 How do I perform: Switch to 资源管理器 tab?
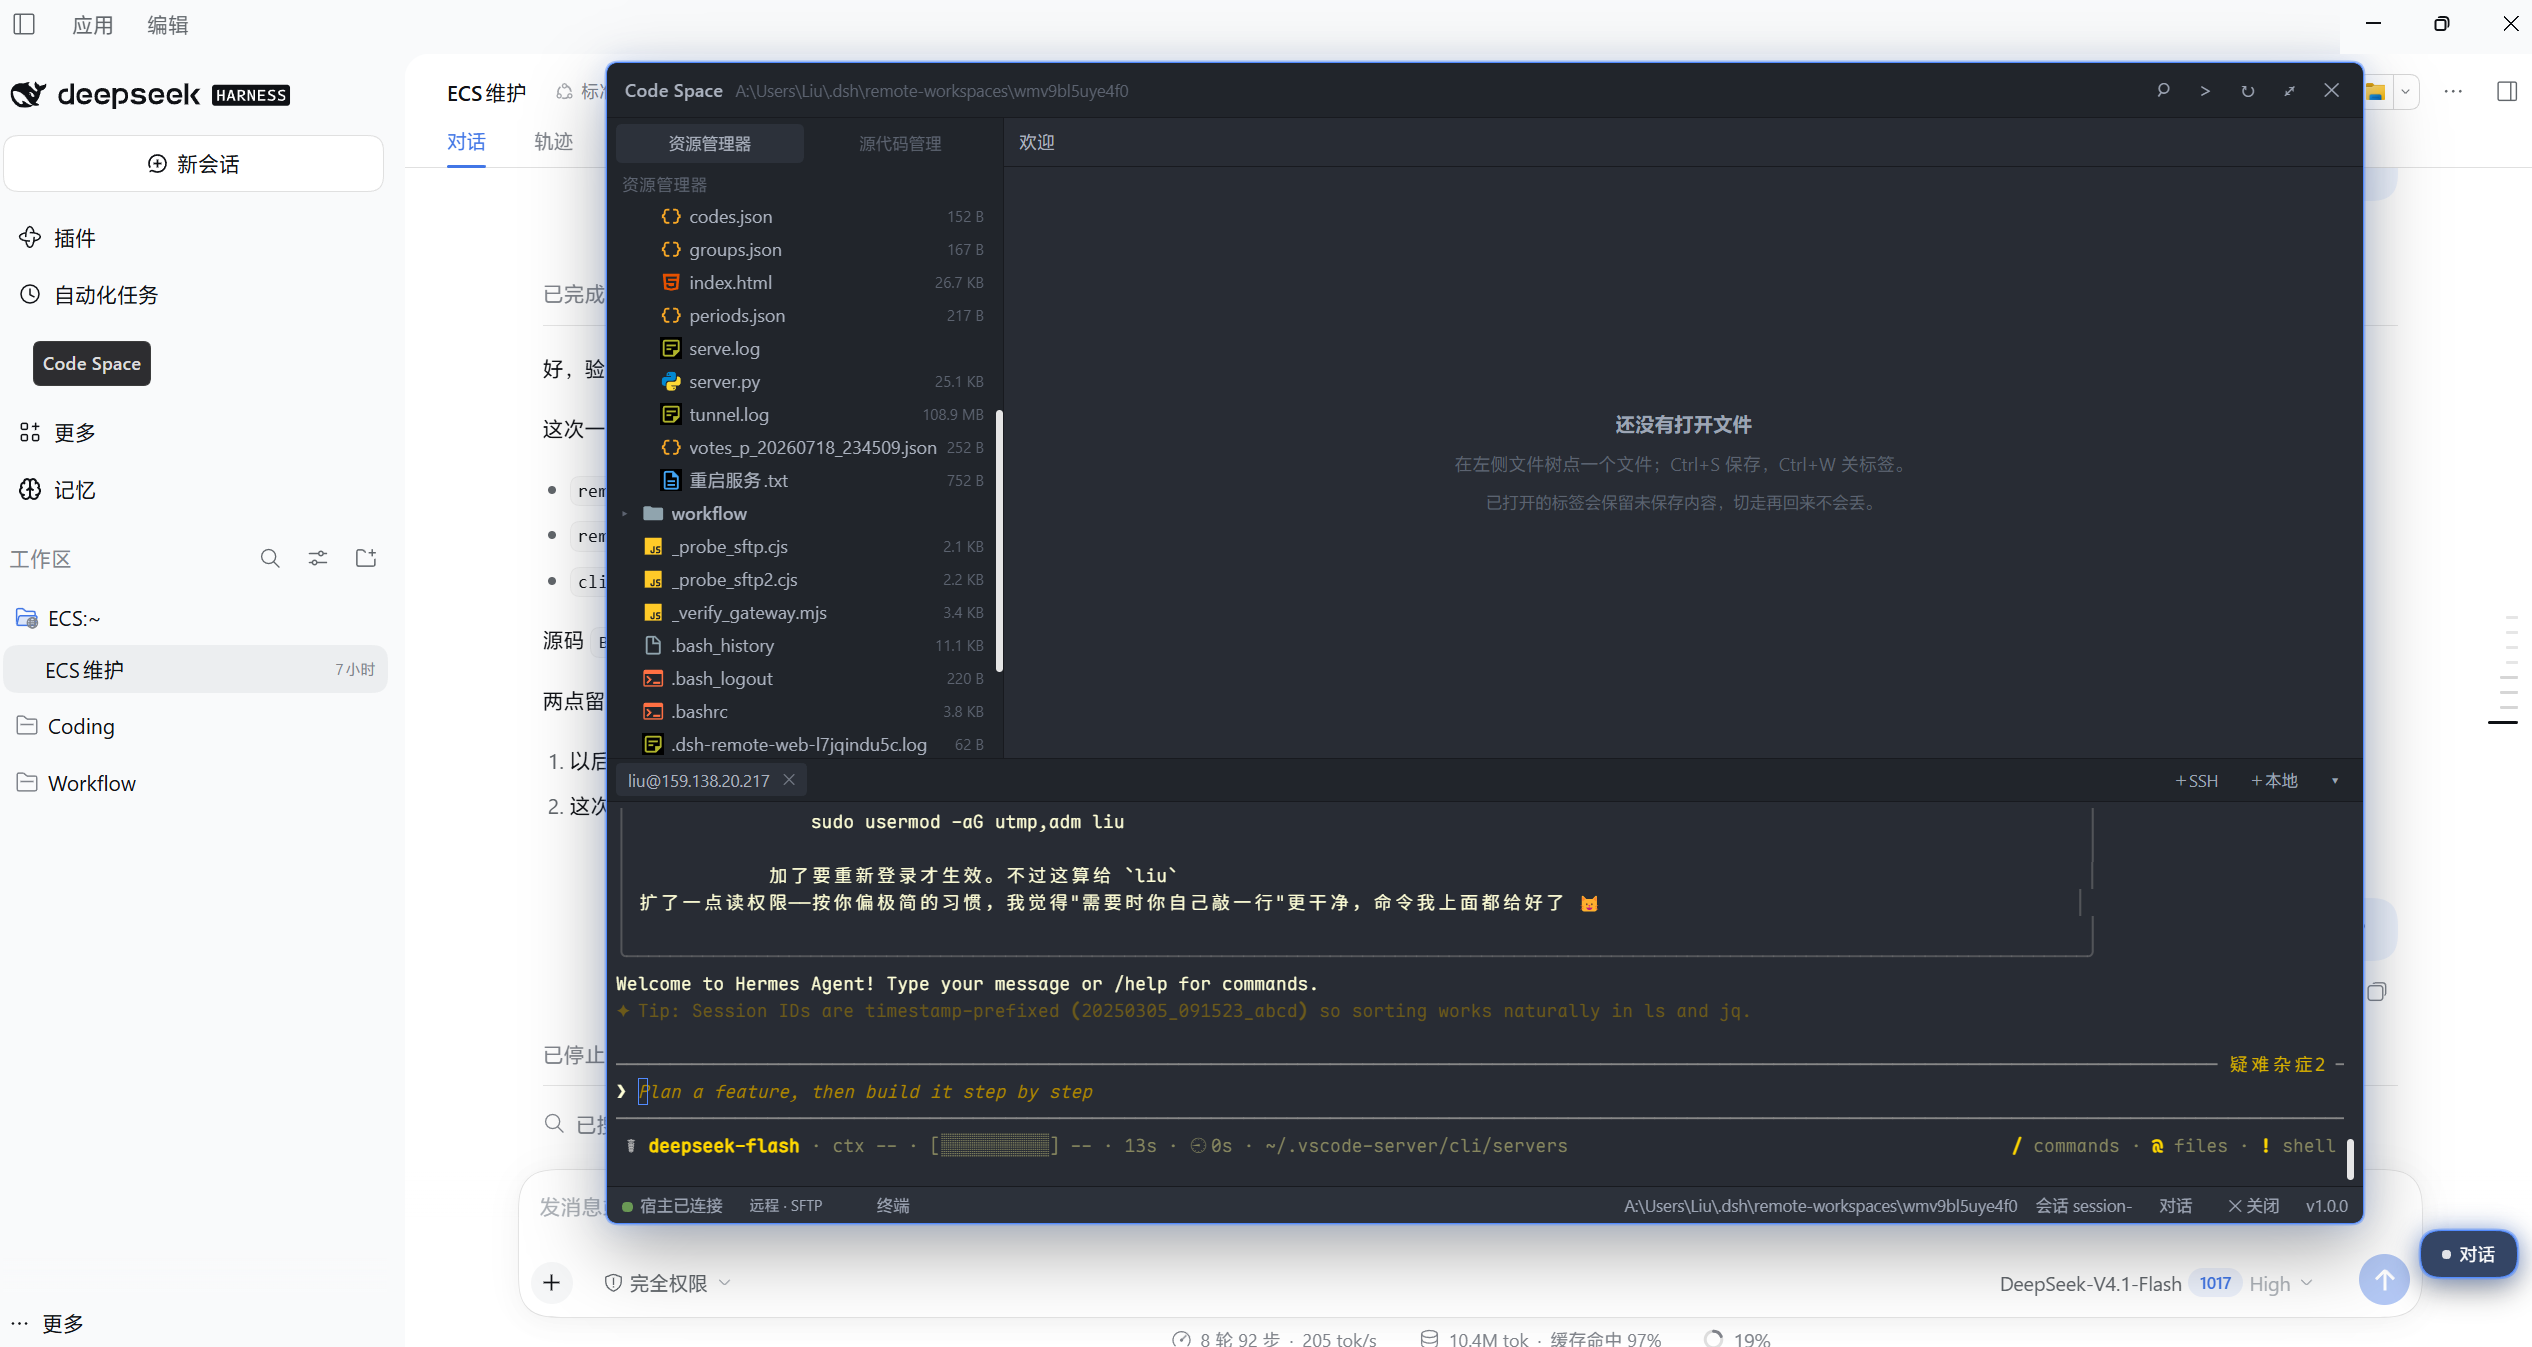(709, 143)
